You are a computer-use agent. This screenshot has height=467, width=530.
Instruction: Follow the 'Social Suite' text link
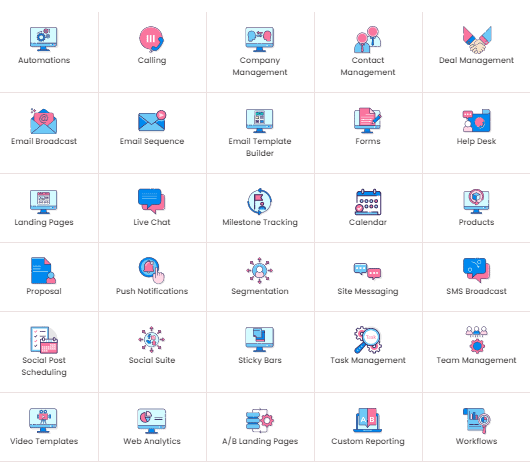pos(152,360)
